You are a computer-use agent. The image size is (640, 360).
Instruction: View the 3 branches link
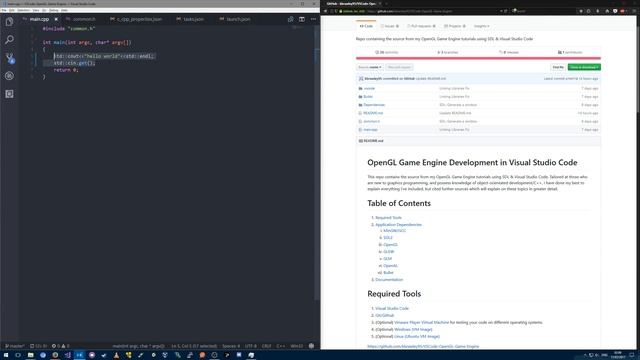coord(448,52)
